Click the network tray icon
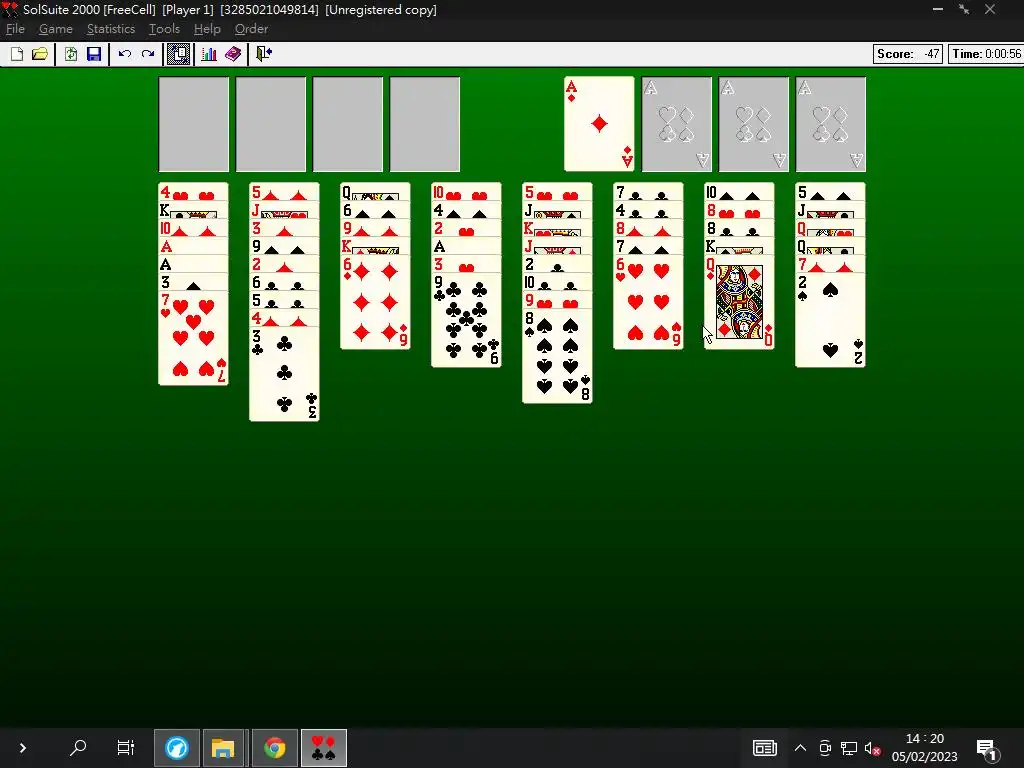Screen dimensions: 1024x768 click(x=848, y=748)
